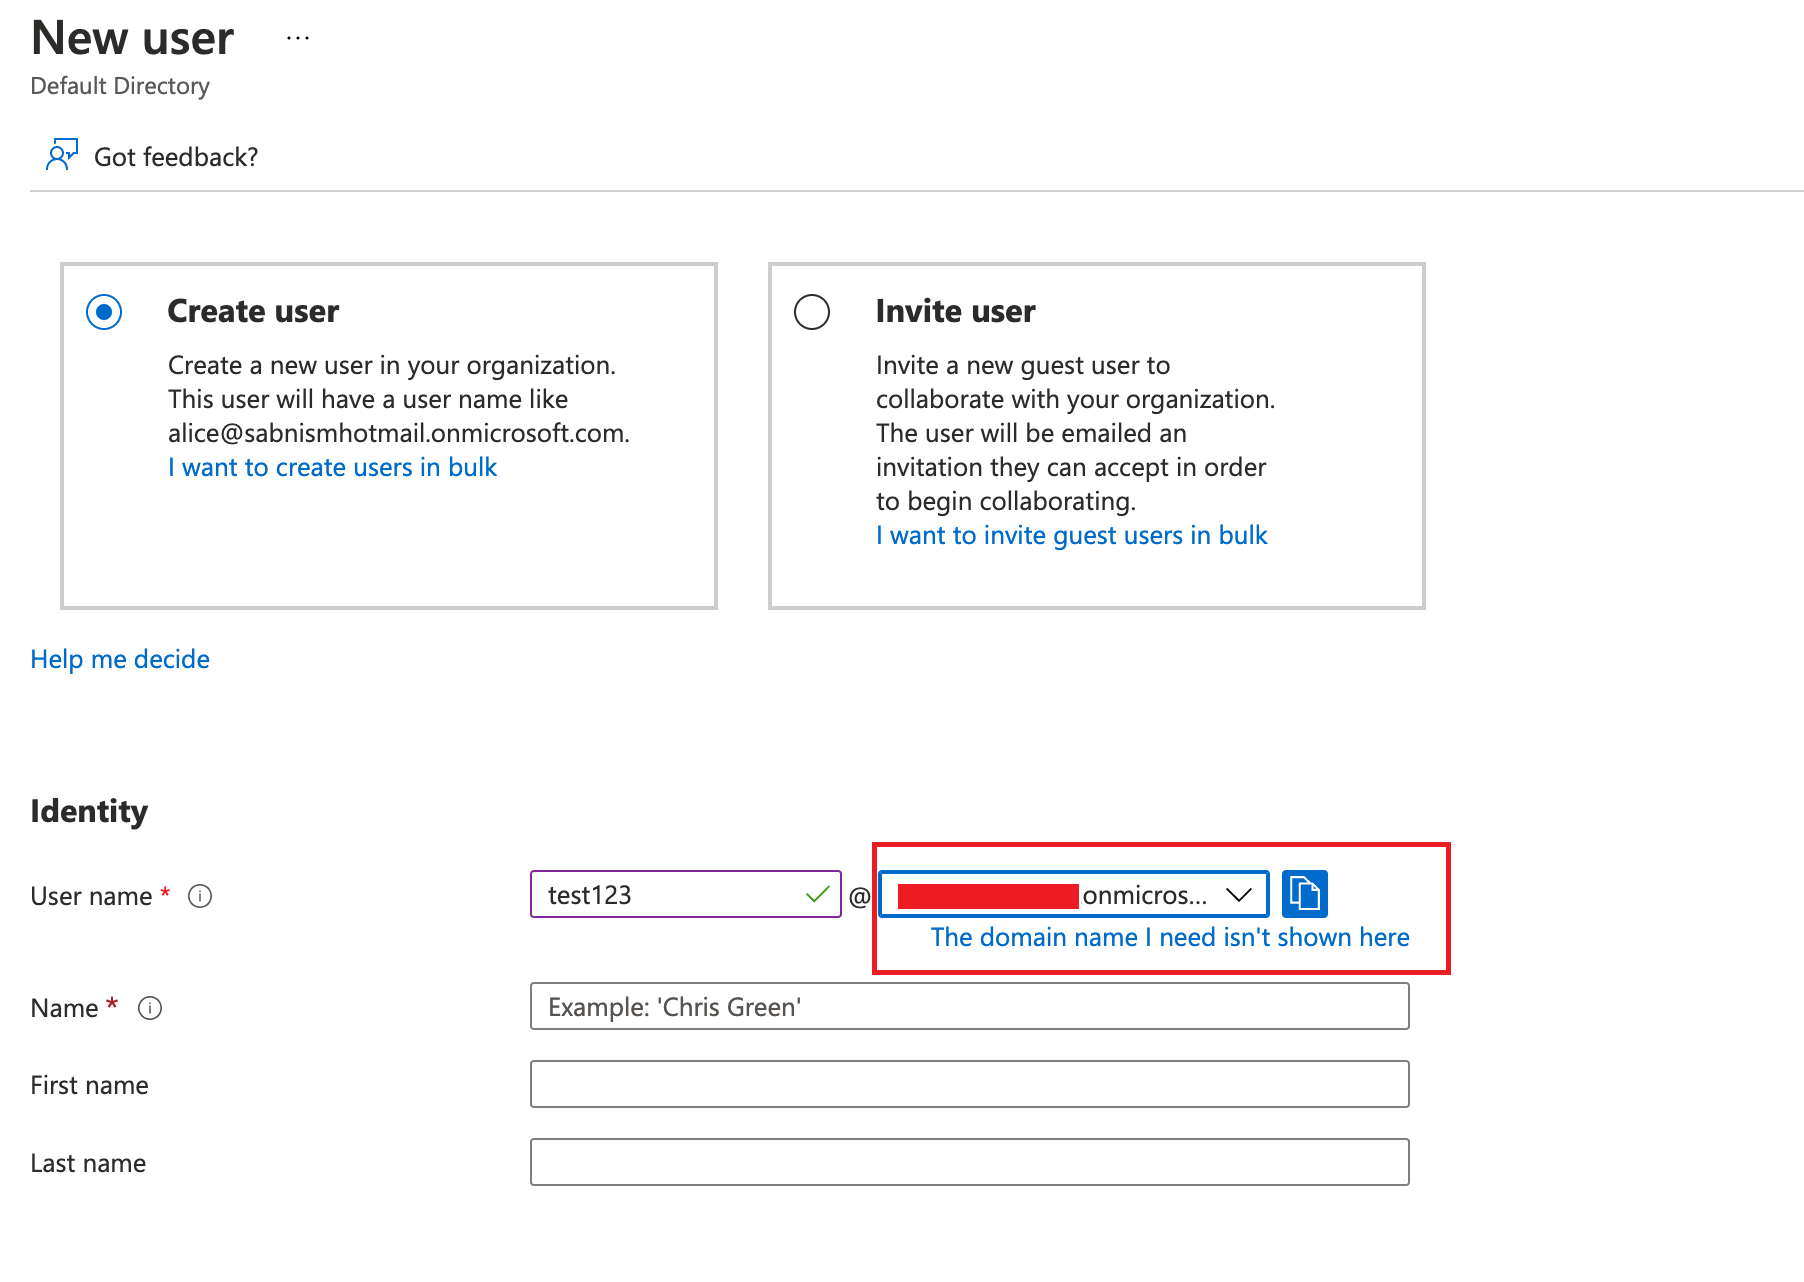Open the ellipsis menu next to New user
1804x1282 pixels.
click(296, 38)
